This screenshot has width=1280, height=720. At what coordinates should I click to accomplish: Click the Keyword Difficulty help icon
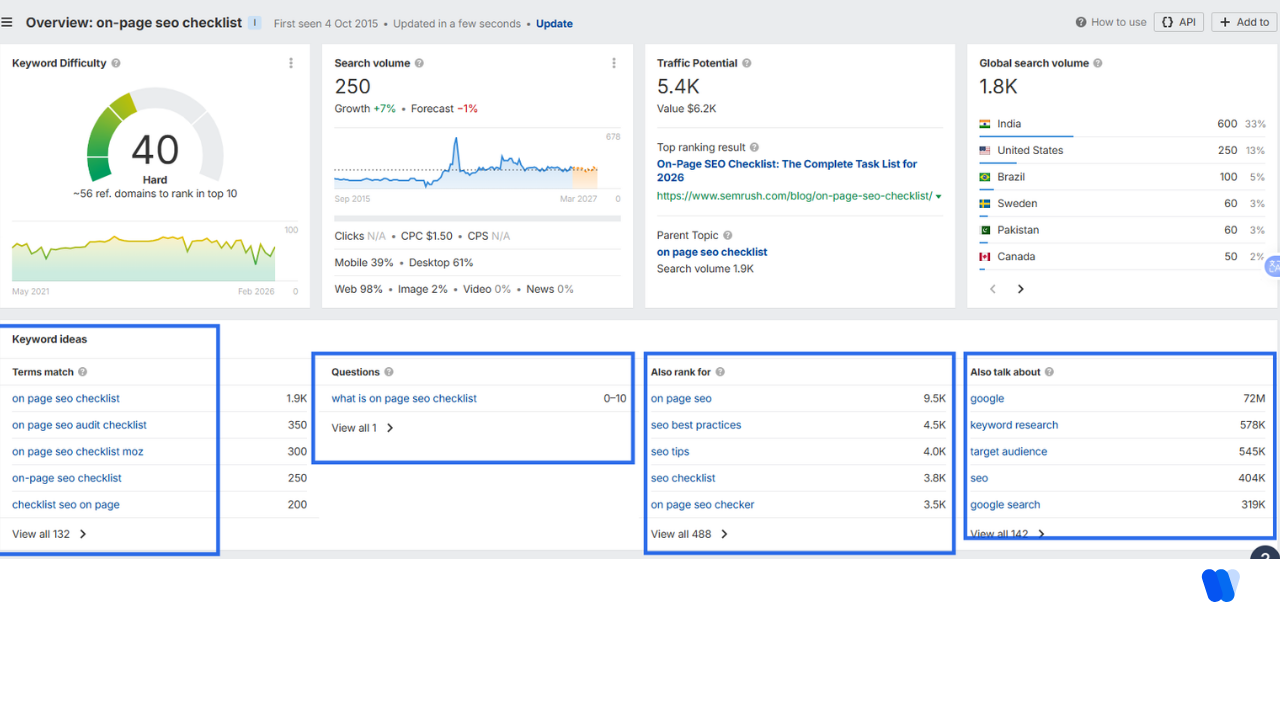coord(116,63)
